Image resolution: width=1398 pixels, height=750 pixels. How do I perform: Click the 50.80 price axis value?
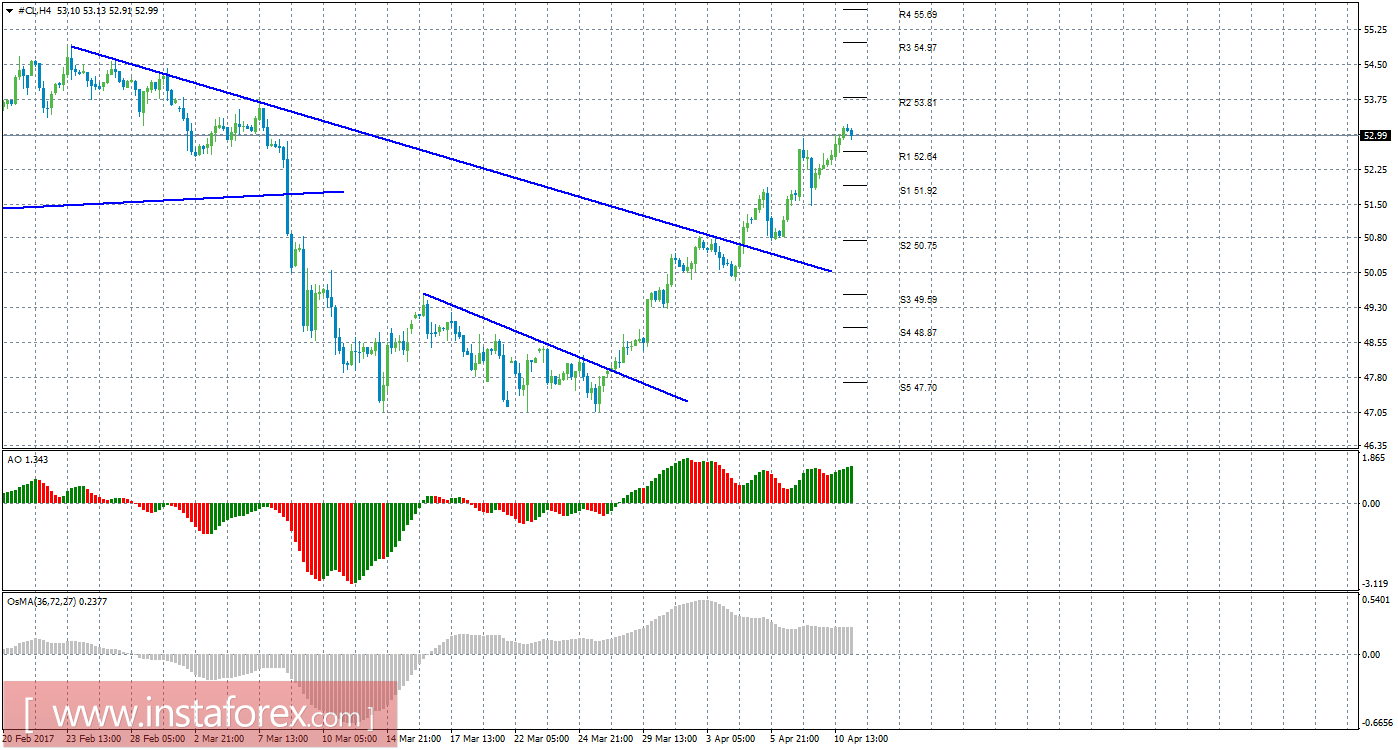click(1374, 238)
